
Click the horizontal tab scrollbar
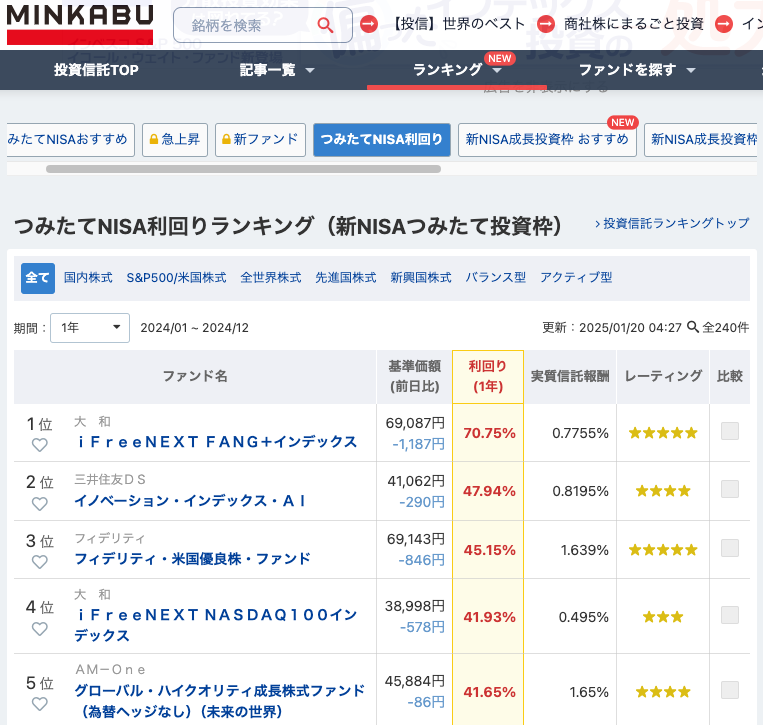pos(243,169)
